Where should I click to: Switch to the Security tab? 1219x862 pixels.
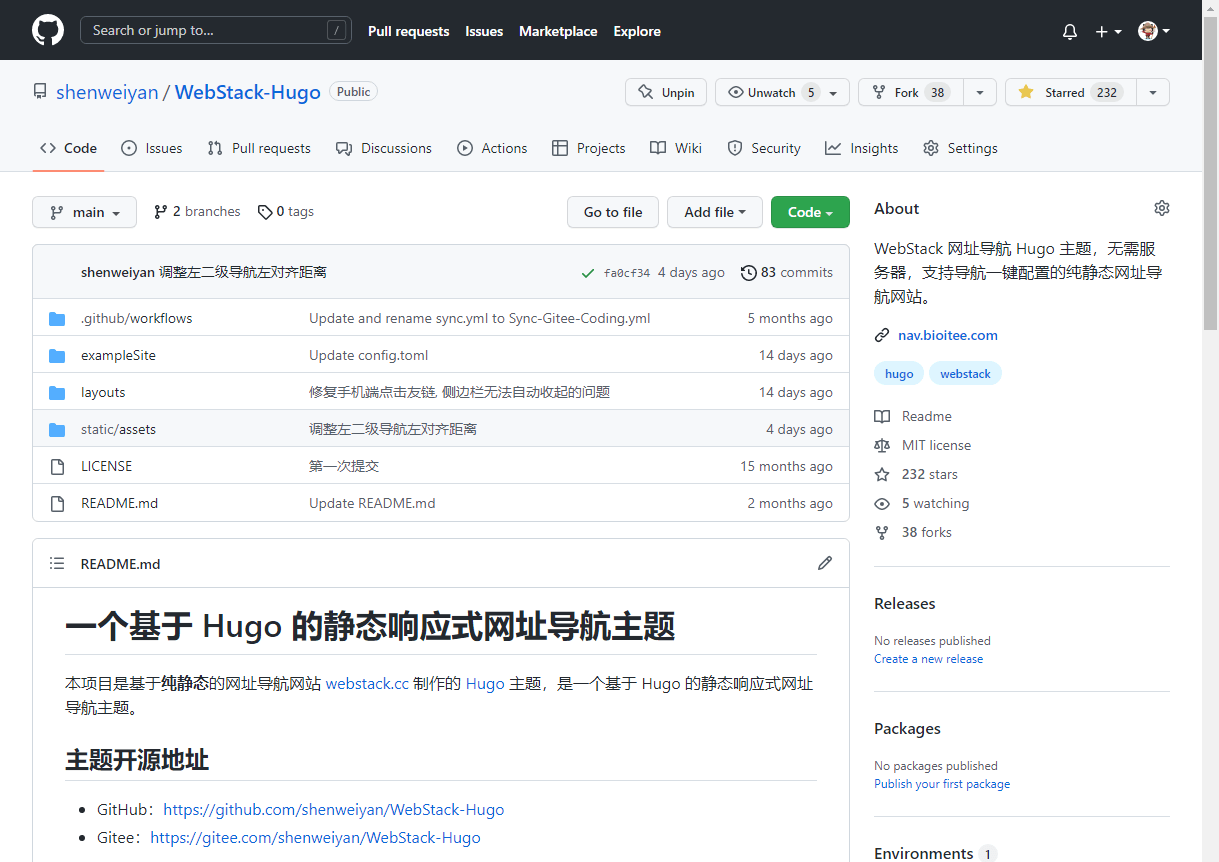[764, 148]
